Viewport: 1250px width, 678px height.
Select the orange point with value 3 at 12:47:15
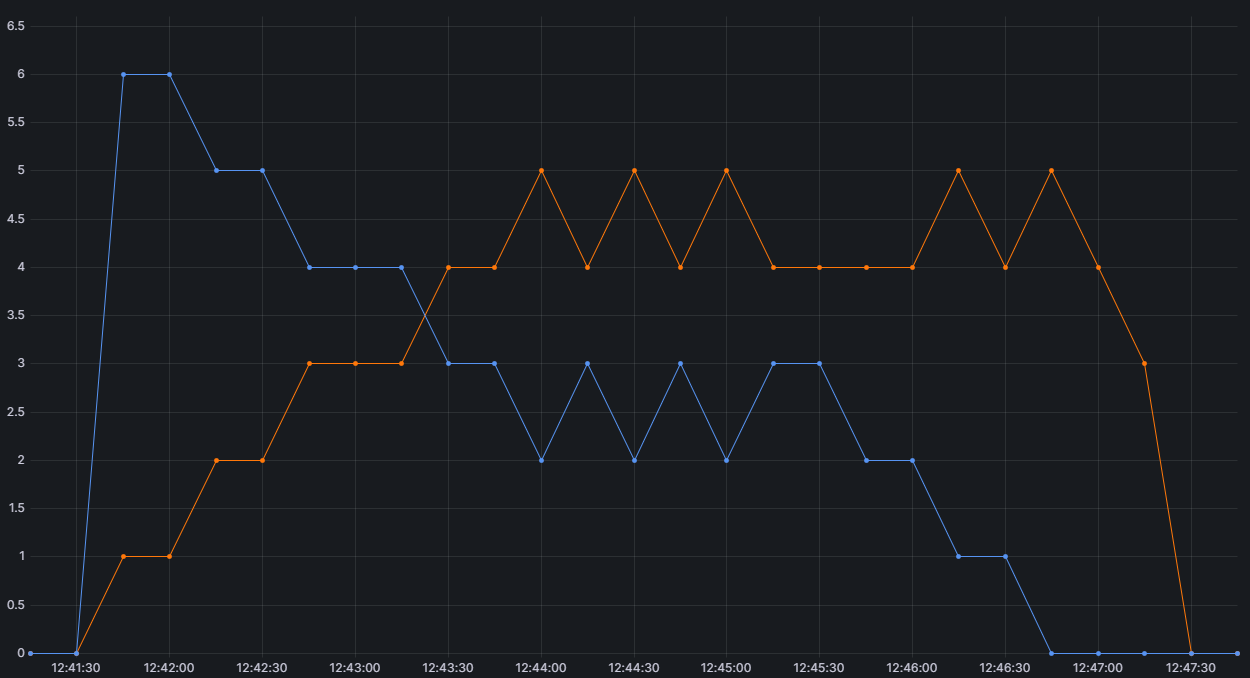click(1144, 363)
